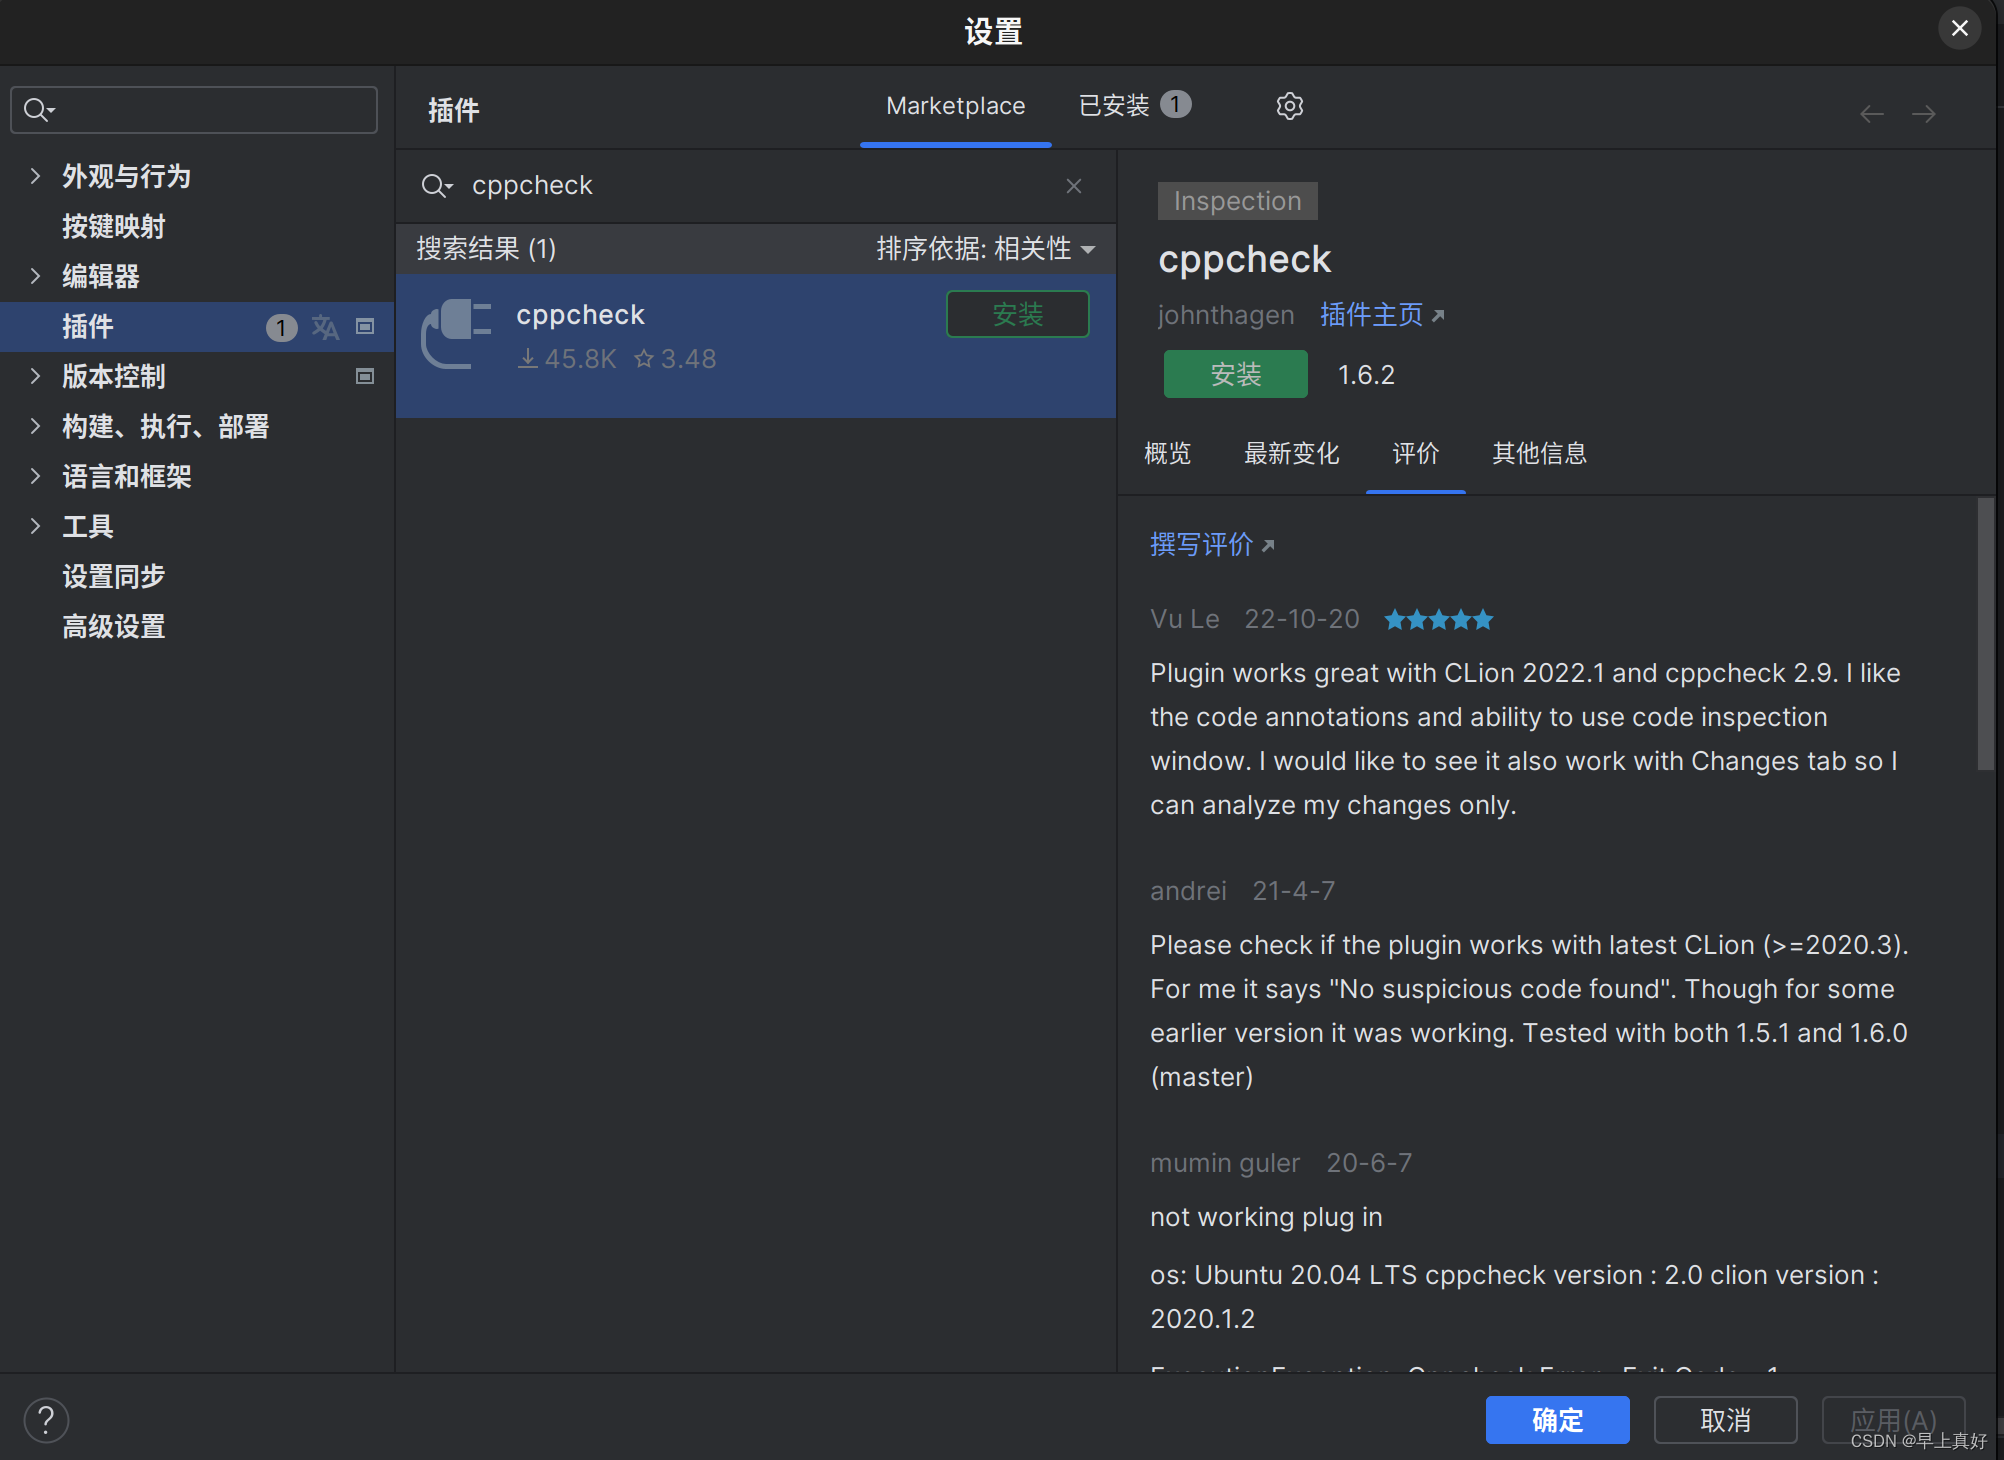Expand the 语言和框架 section

point(35,477)
